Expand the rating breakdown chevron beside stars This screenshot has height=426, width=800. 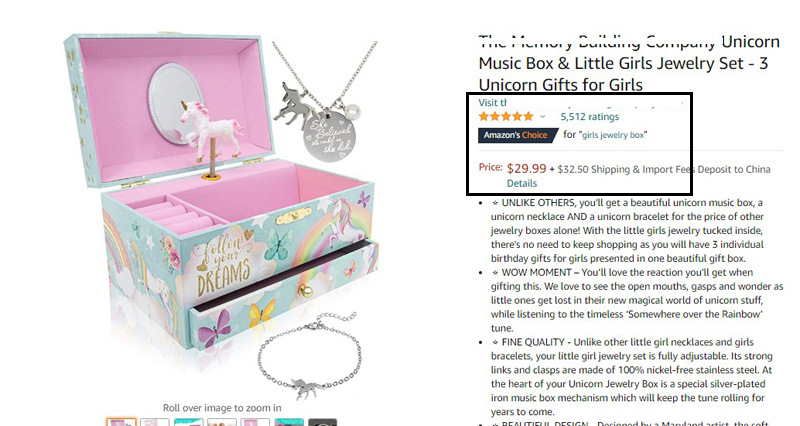pyautogui.click(x=542, y=117)
